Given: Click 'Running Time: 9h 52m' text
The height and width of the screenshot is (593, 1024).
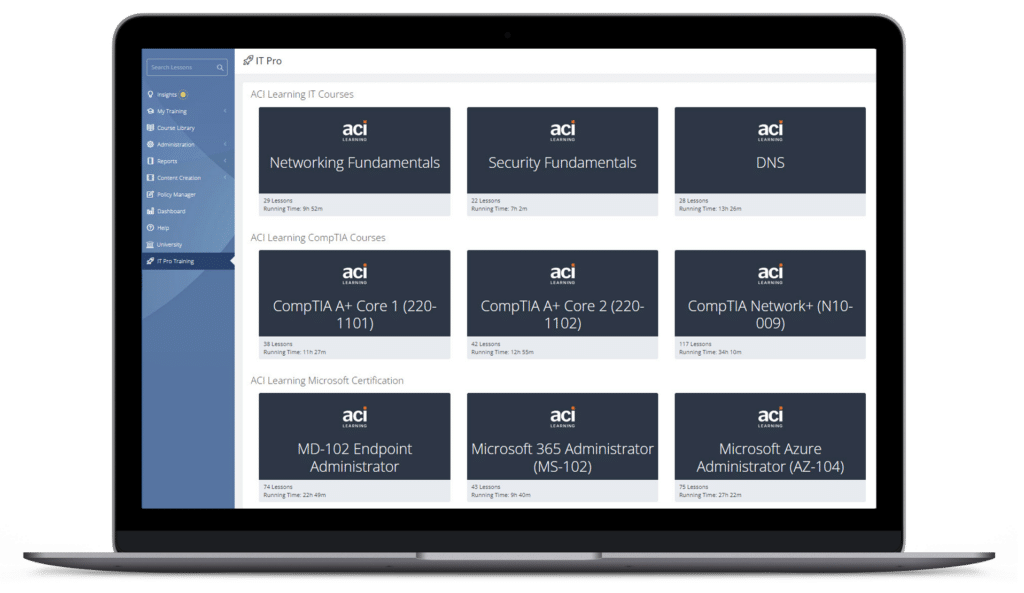Looking at the screenshot, I should (293, 209).
